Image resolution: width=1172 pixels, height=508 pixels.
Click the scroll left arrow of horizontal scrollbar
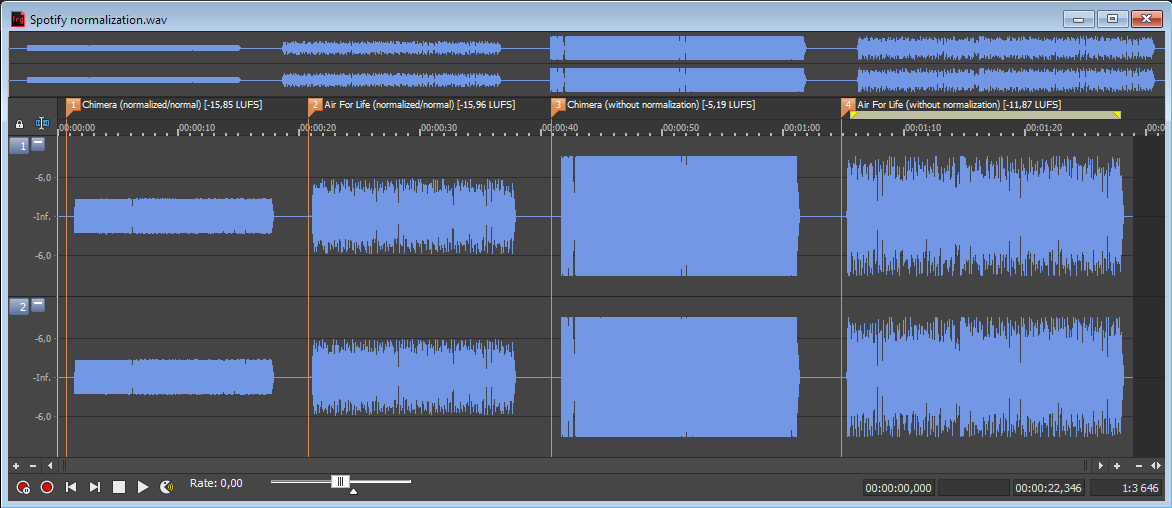(50, 465)
